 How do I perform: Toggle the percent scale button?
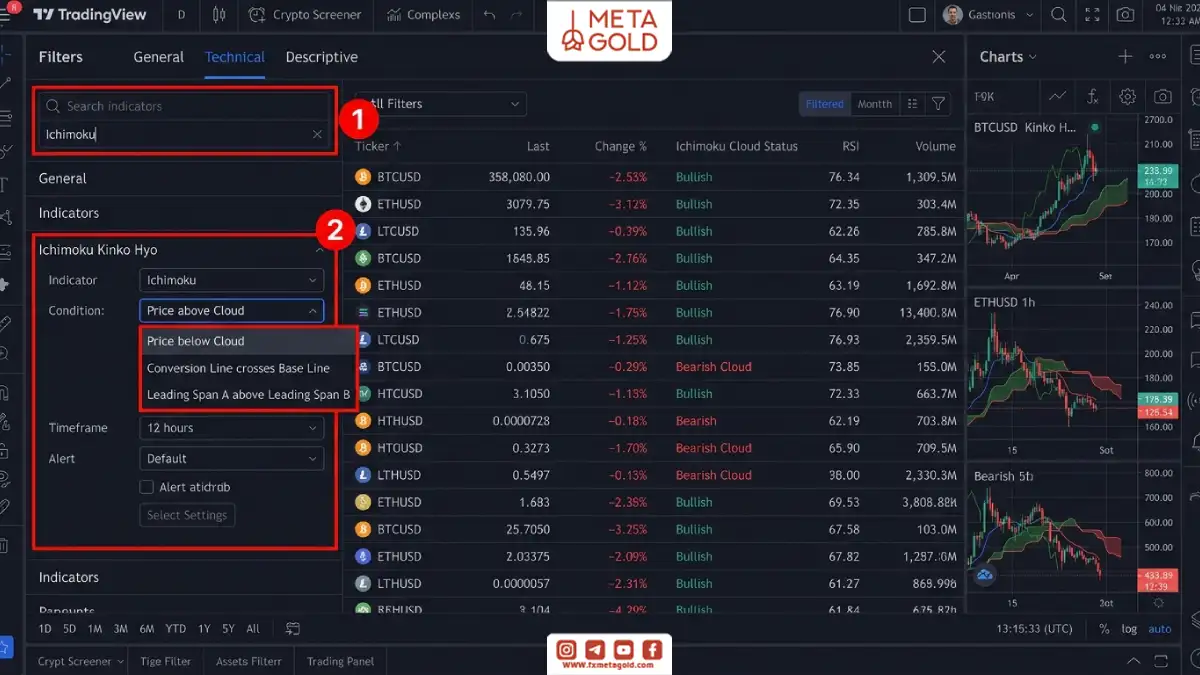pos(1104,629)
